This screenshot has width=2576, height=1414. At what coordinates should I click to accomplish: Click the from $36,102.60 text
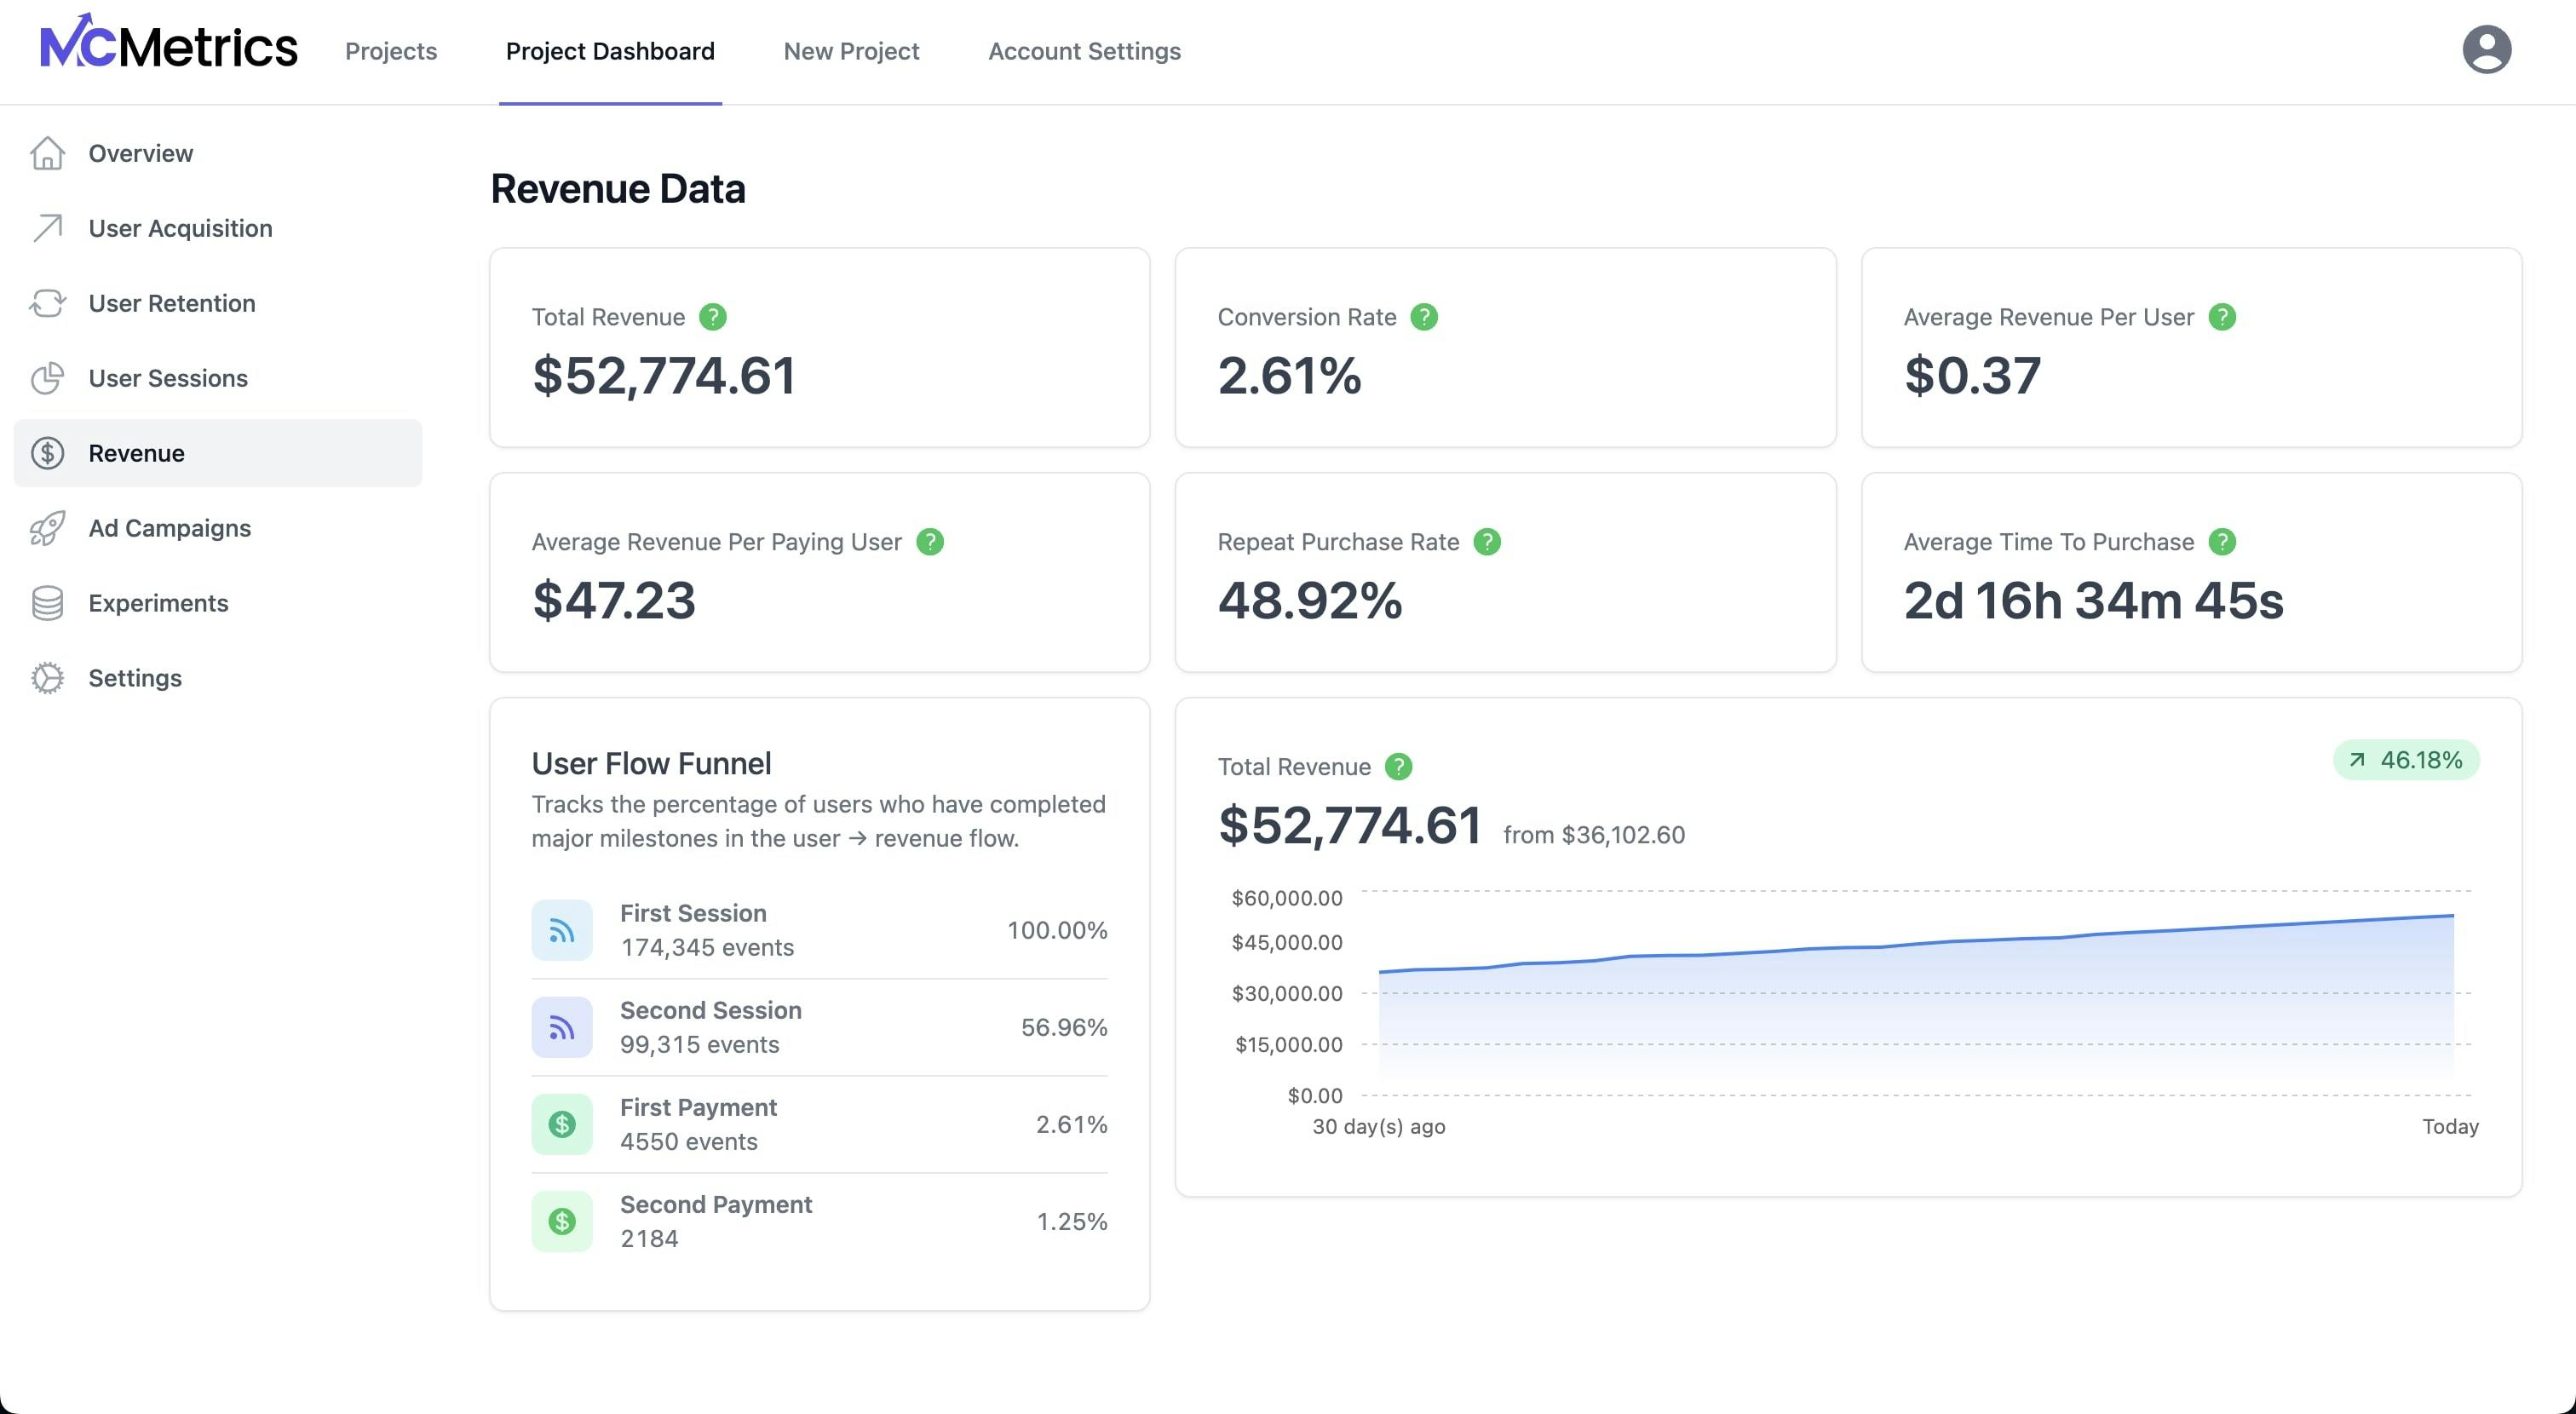[1594, 835]
